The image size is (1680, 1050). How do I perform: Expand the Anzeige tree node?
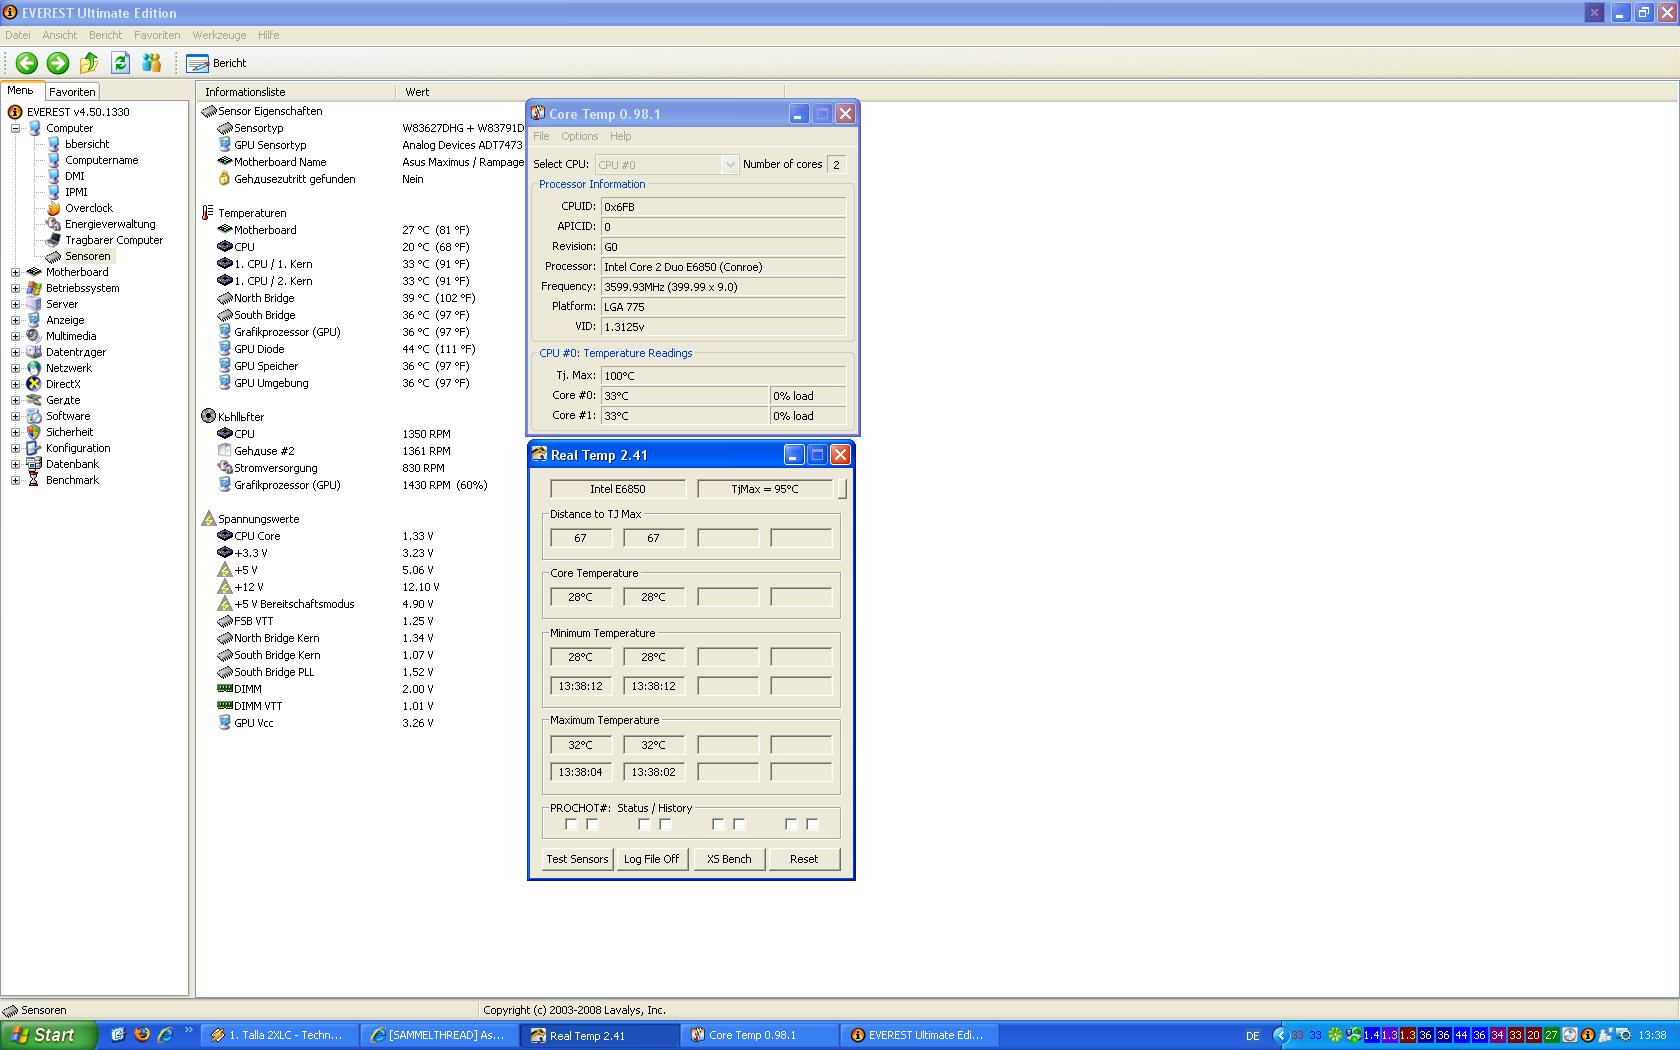pyautogui.click(x=15, y=320)
